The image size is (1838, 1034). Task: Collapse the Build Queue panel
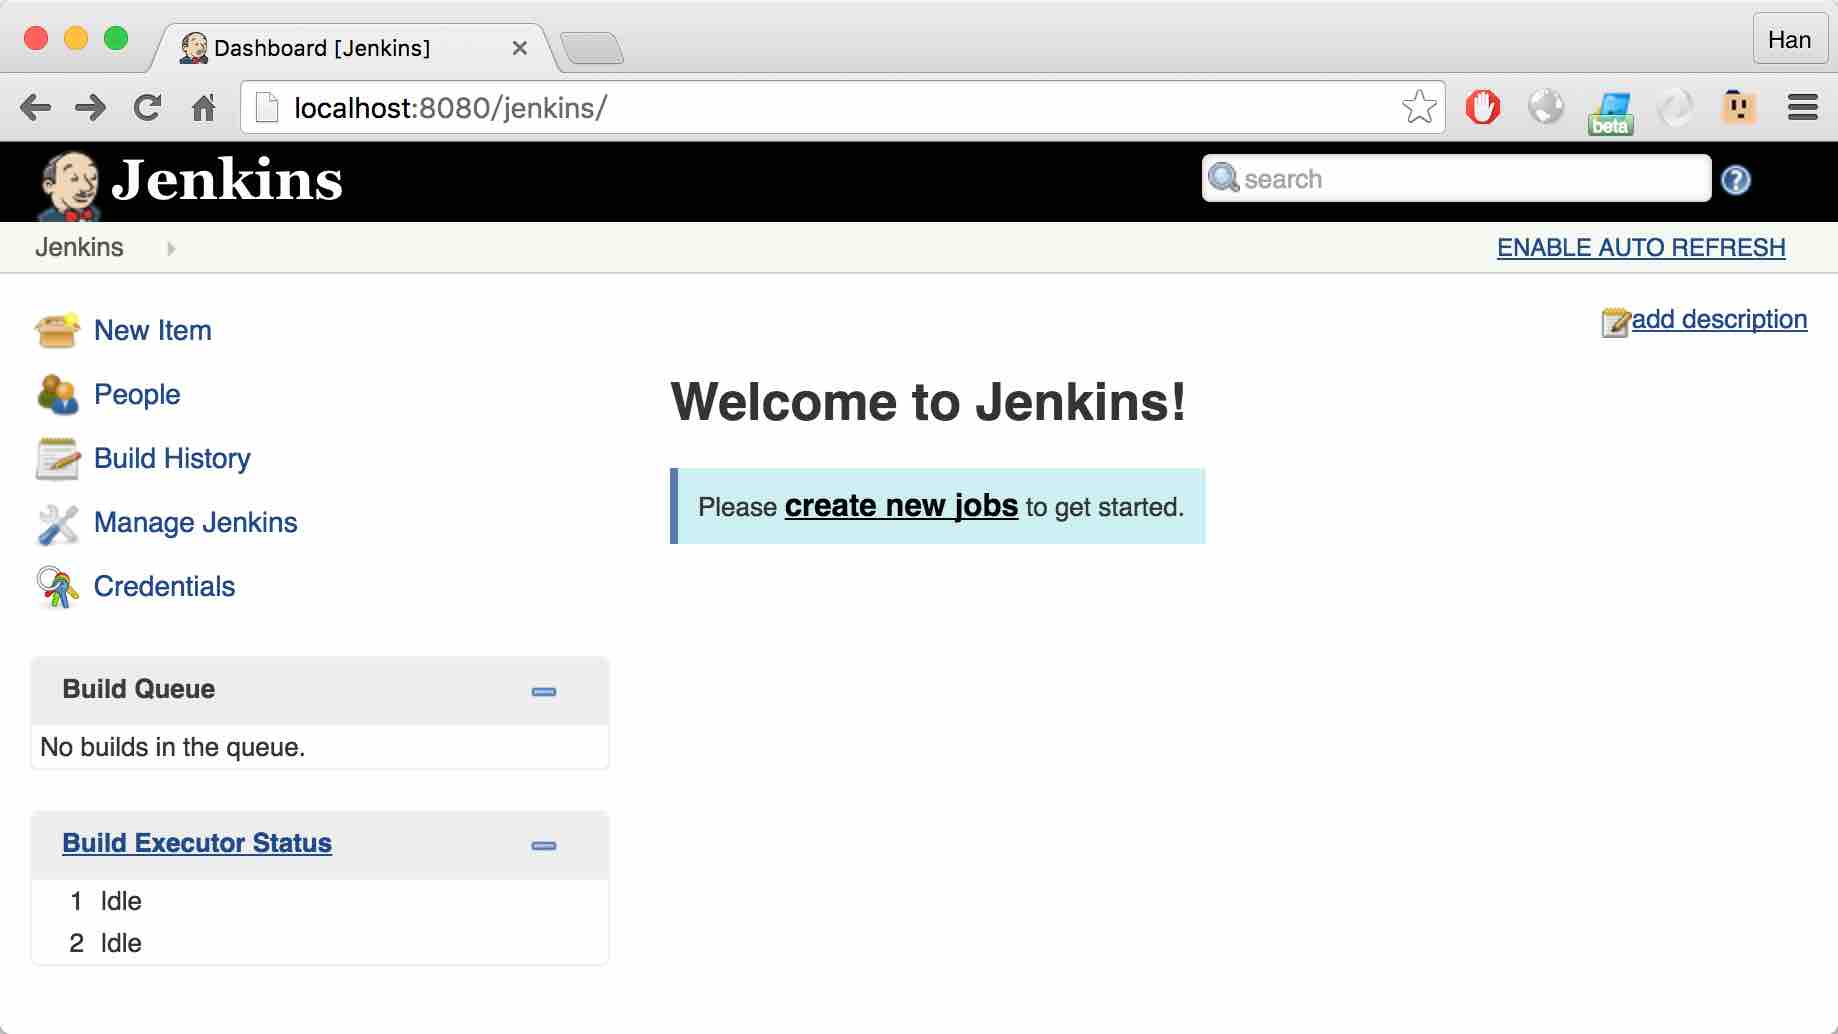[x=543, y=691]
